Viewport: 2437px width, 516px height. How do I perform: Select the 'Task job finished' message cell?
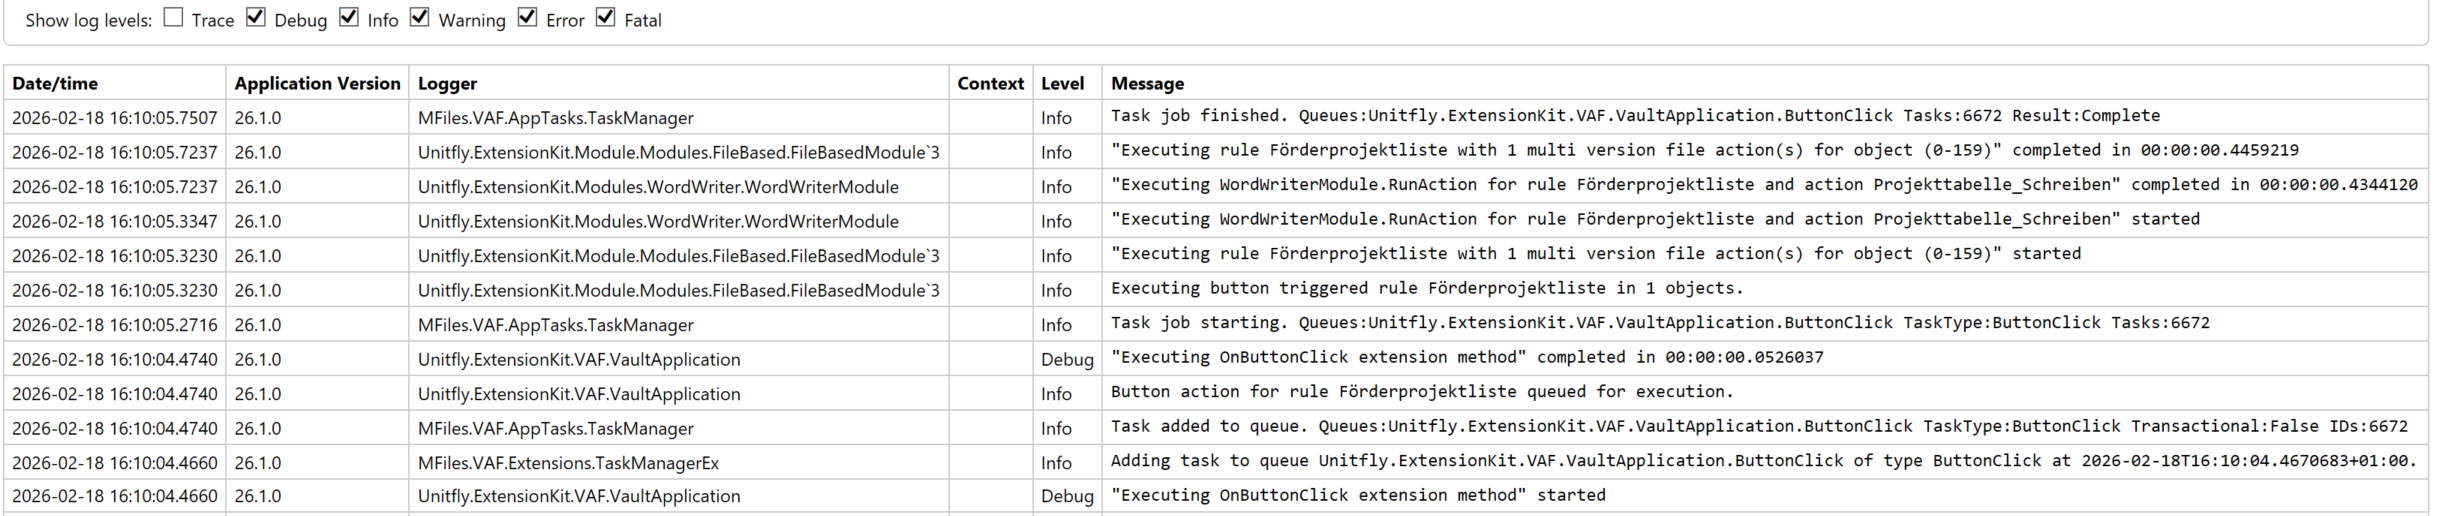(x=1634, y=116)
